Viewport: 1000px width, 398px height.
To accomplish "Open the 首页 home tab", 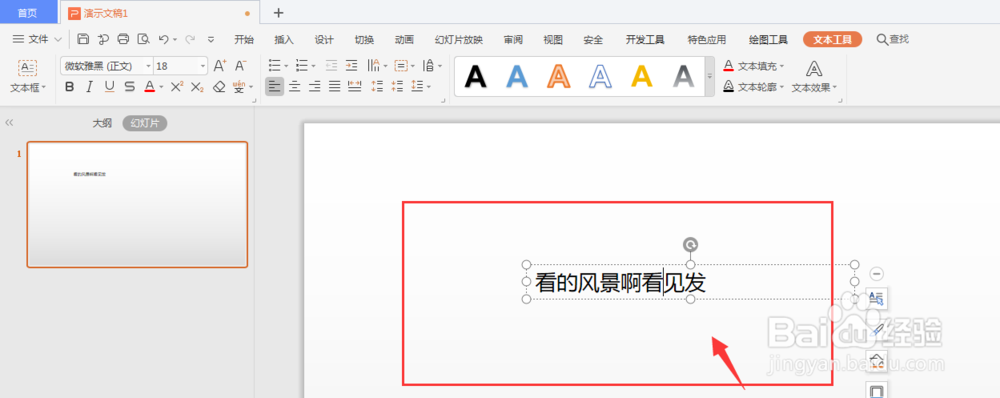I will coord(28,12).
